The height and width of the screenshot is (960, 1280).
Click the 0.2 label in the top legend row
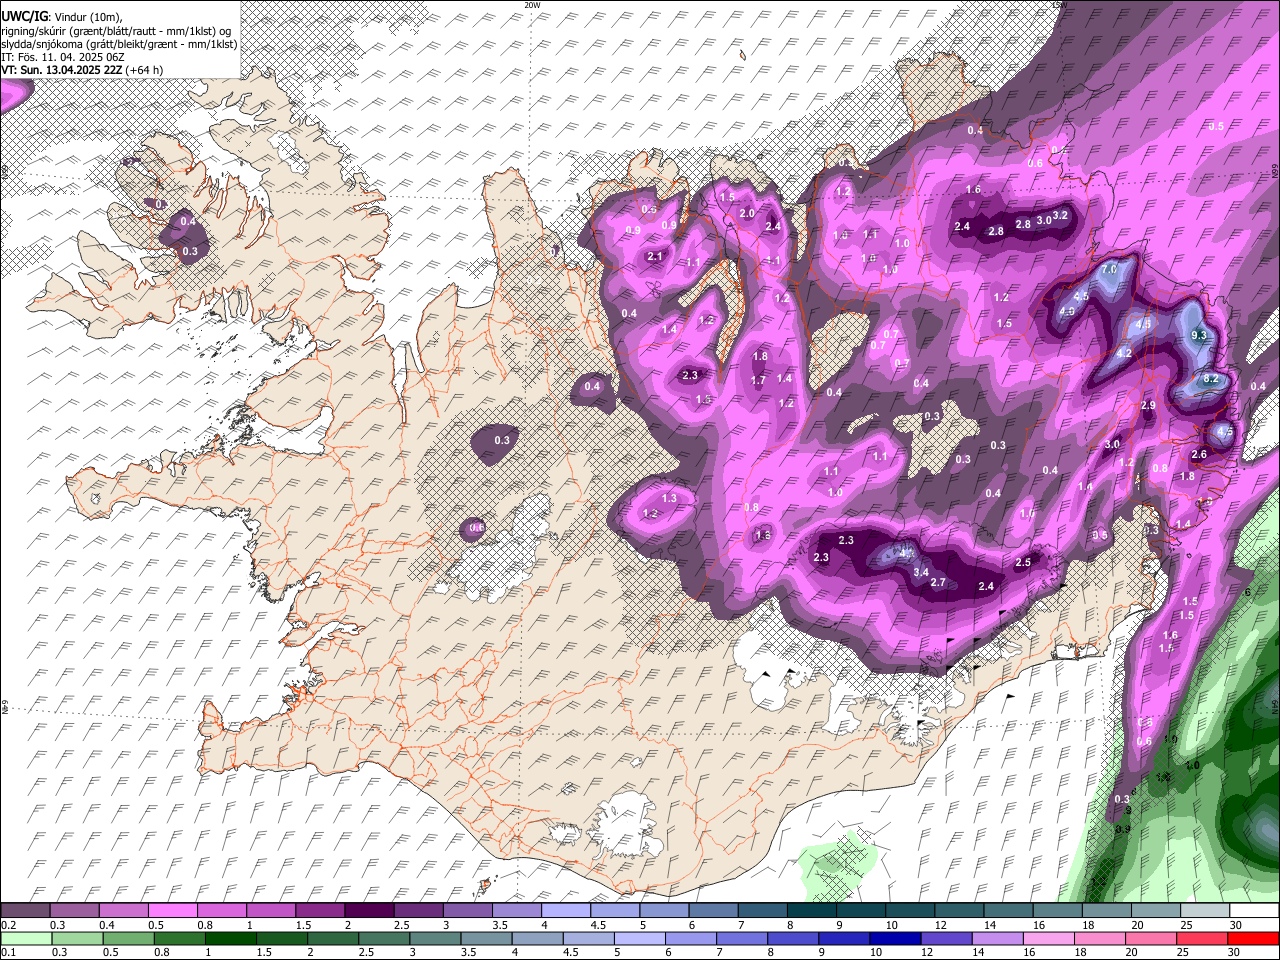8,925
